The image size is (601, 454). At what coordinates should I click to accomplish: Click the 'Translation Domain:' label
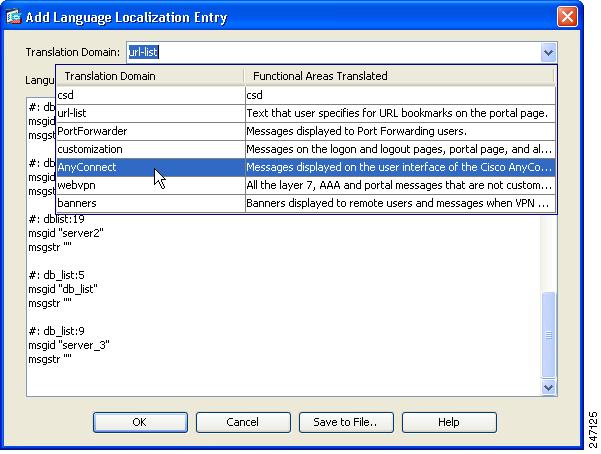tap(73, 52)
